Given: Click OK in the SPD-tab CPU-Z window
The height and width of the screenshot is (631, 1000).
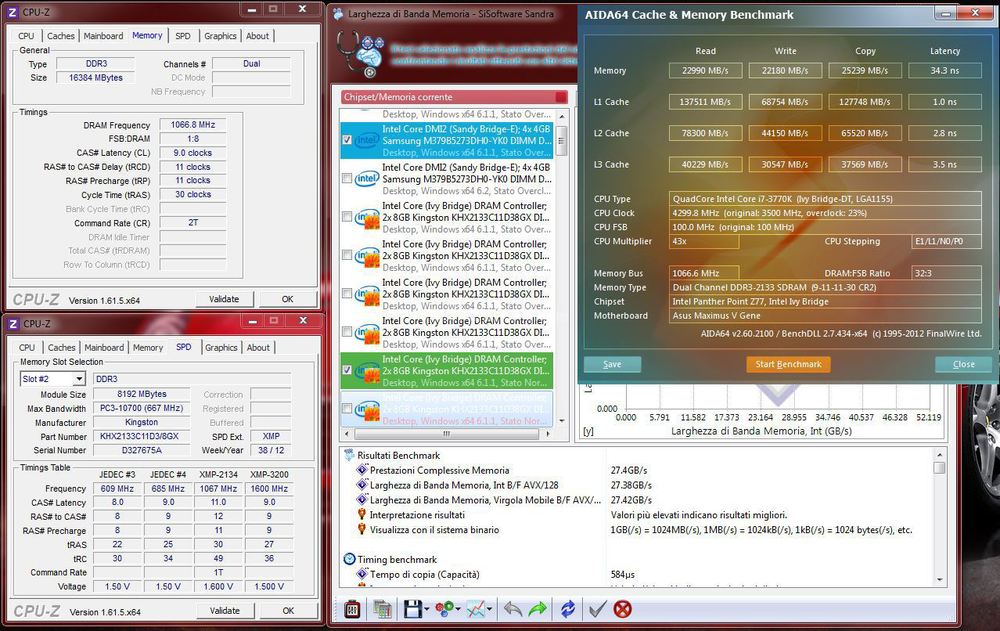Looking at the screenshot, I should point(288,611).
